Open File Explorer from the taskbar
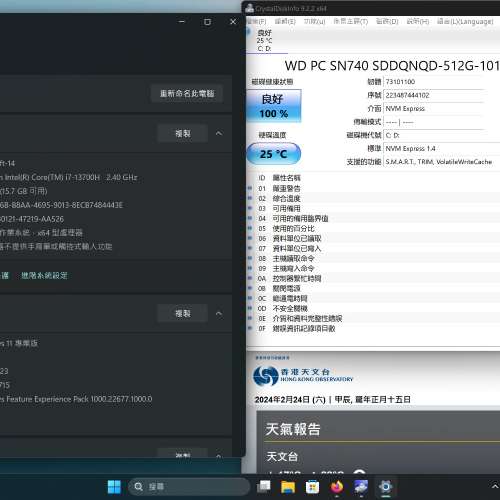500x500 pixels. (x=288, y=487)
